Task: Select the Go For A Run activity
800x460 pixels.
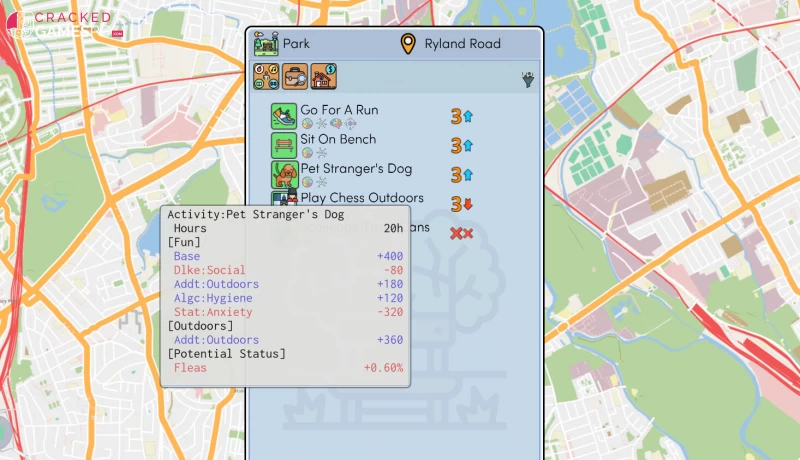Action: coord(339,109)
